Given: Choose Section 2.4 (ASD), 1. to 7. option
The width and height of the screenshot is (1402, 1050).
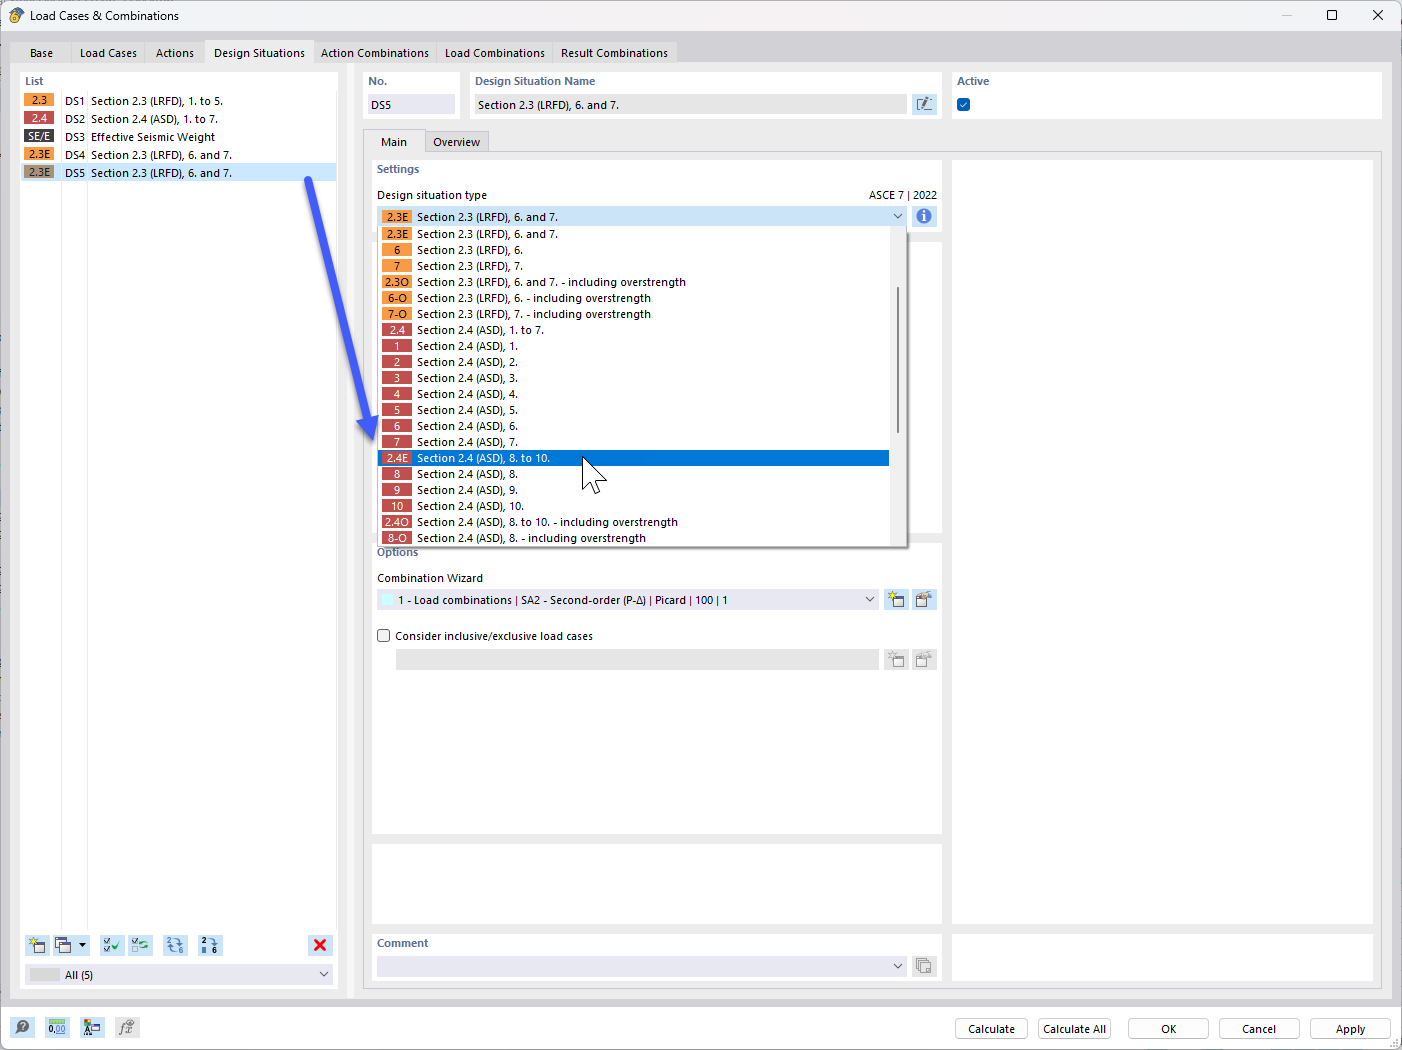Looking at the screenshot, I should [x=634, y=330].
